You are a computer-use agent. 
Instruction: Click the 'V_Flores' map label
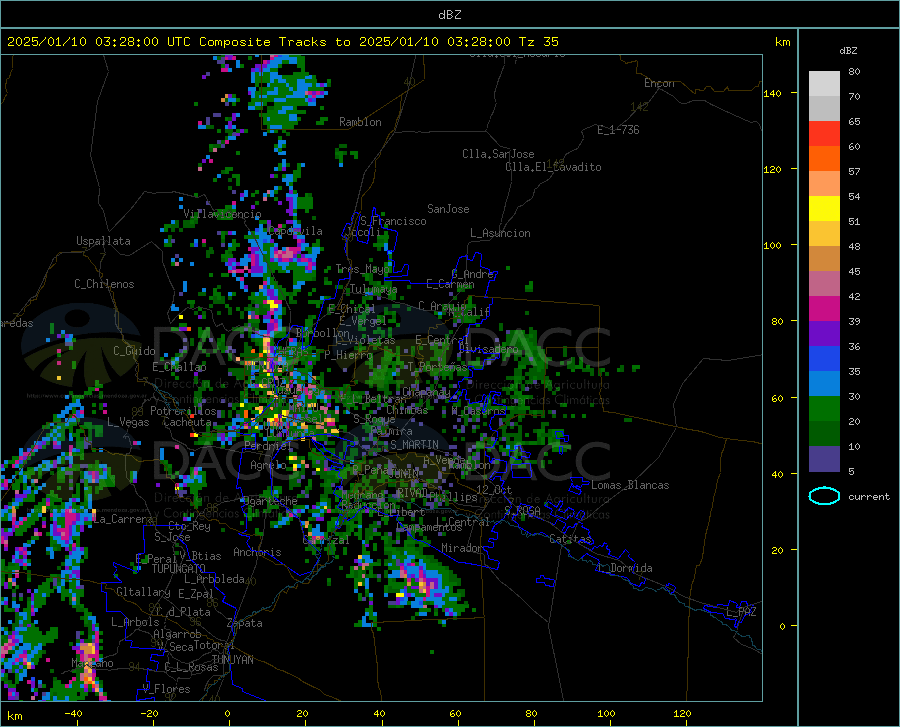(x=166, y=689)
